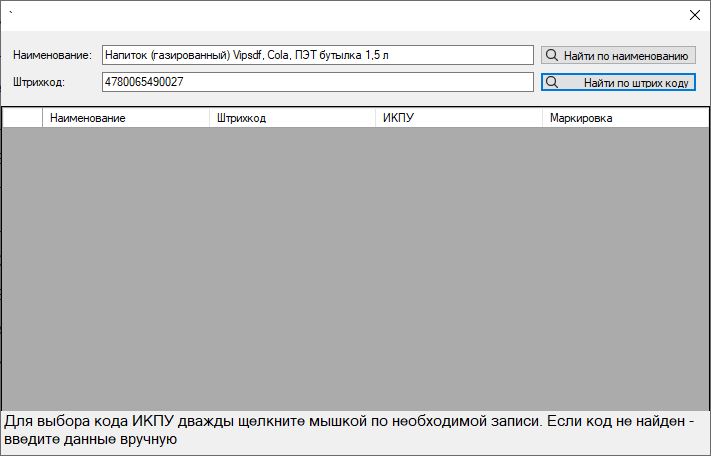Select the ИКПУ column header
Image resolution: width=711 pixels, height=456 pixels.
click(x=458, y=118)
